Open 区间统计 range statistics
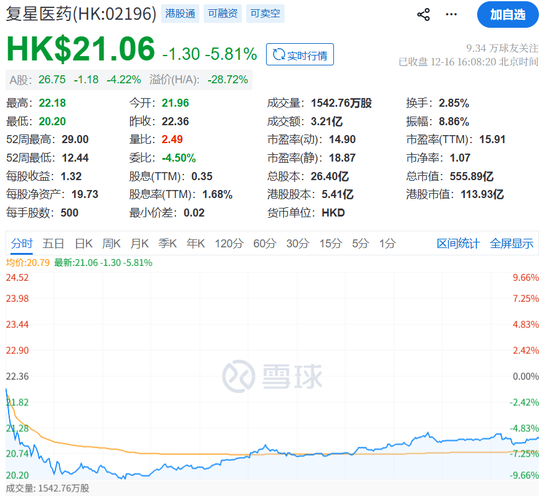The width and height of the screenshot is (550, 496). [458, 243]
